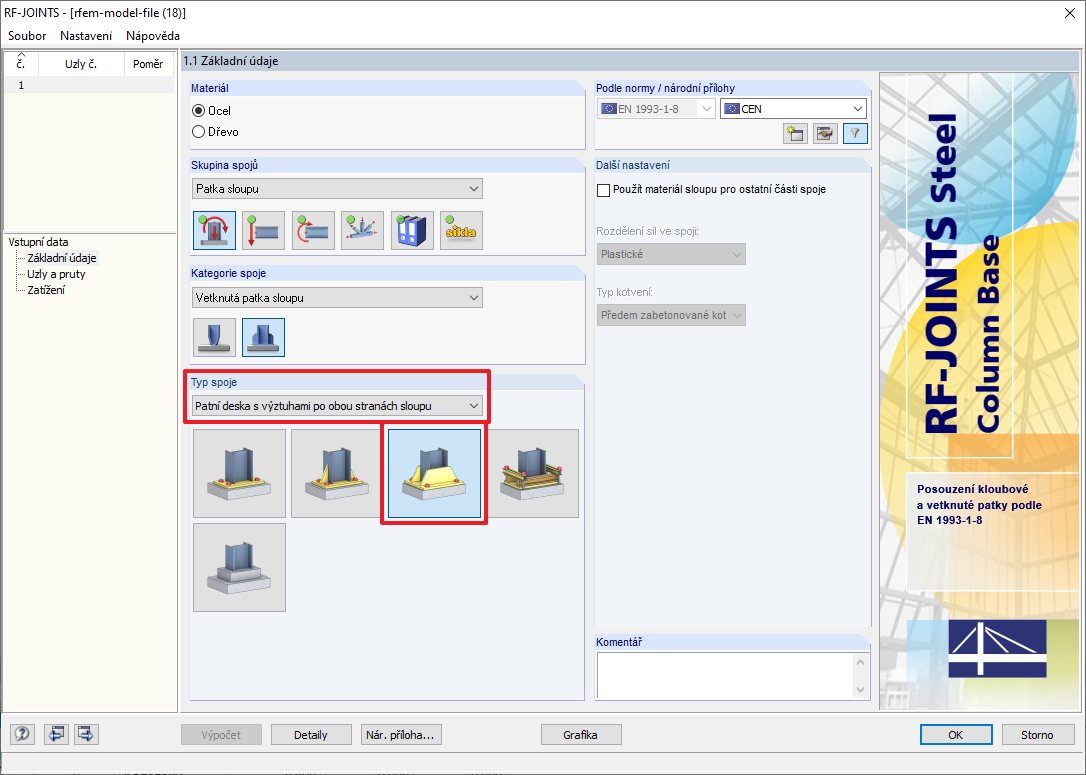Click the Poměr column header

(148, 64)
